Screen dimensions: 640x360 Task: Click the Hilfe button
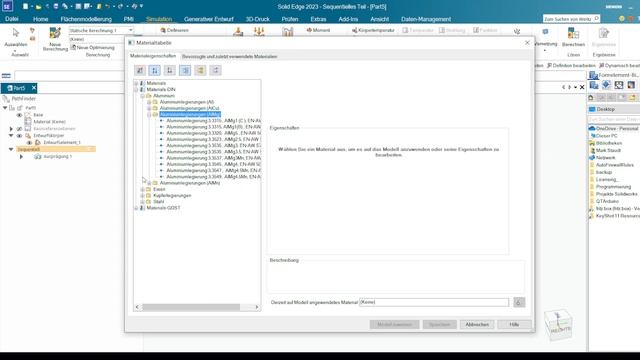514,324
